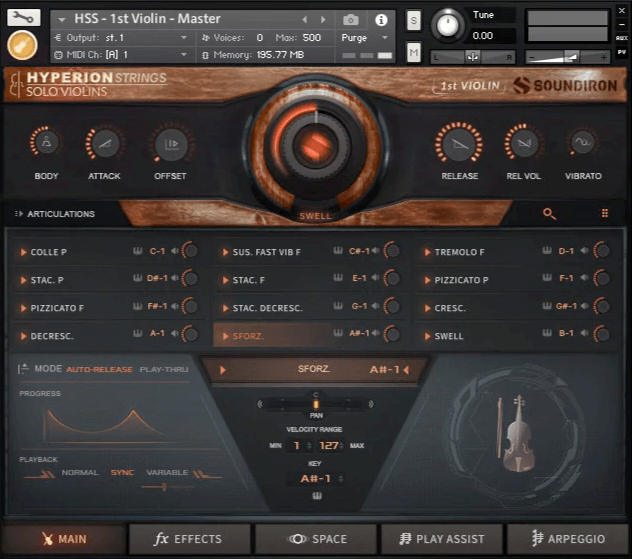Click the speaker icon for SWELL row
This screenshot has height=559, width=632.
tap(584, 333)
